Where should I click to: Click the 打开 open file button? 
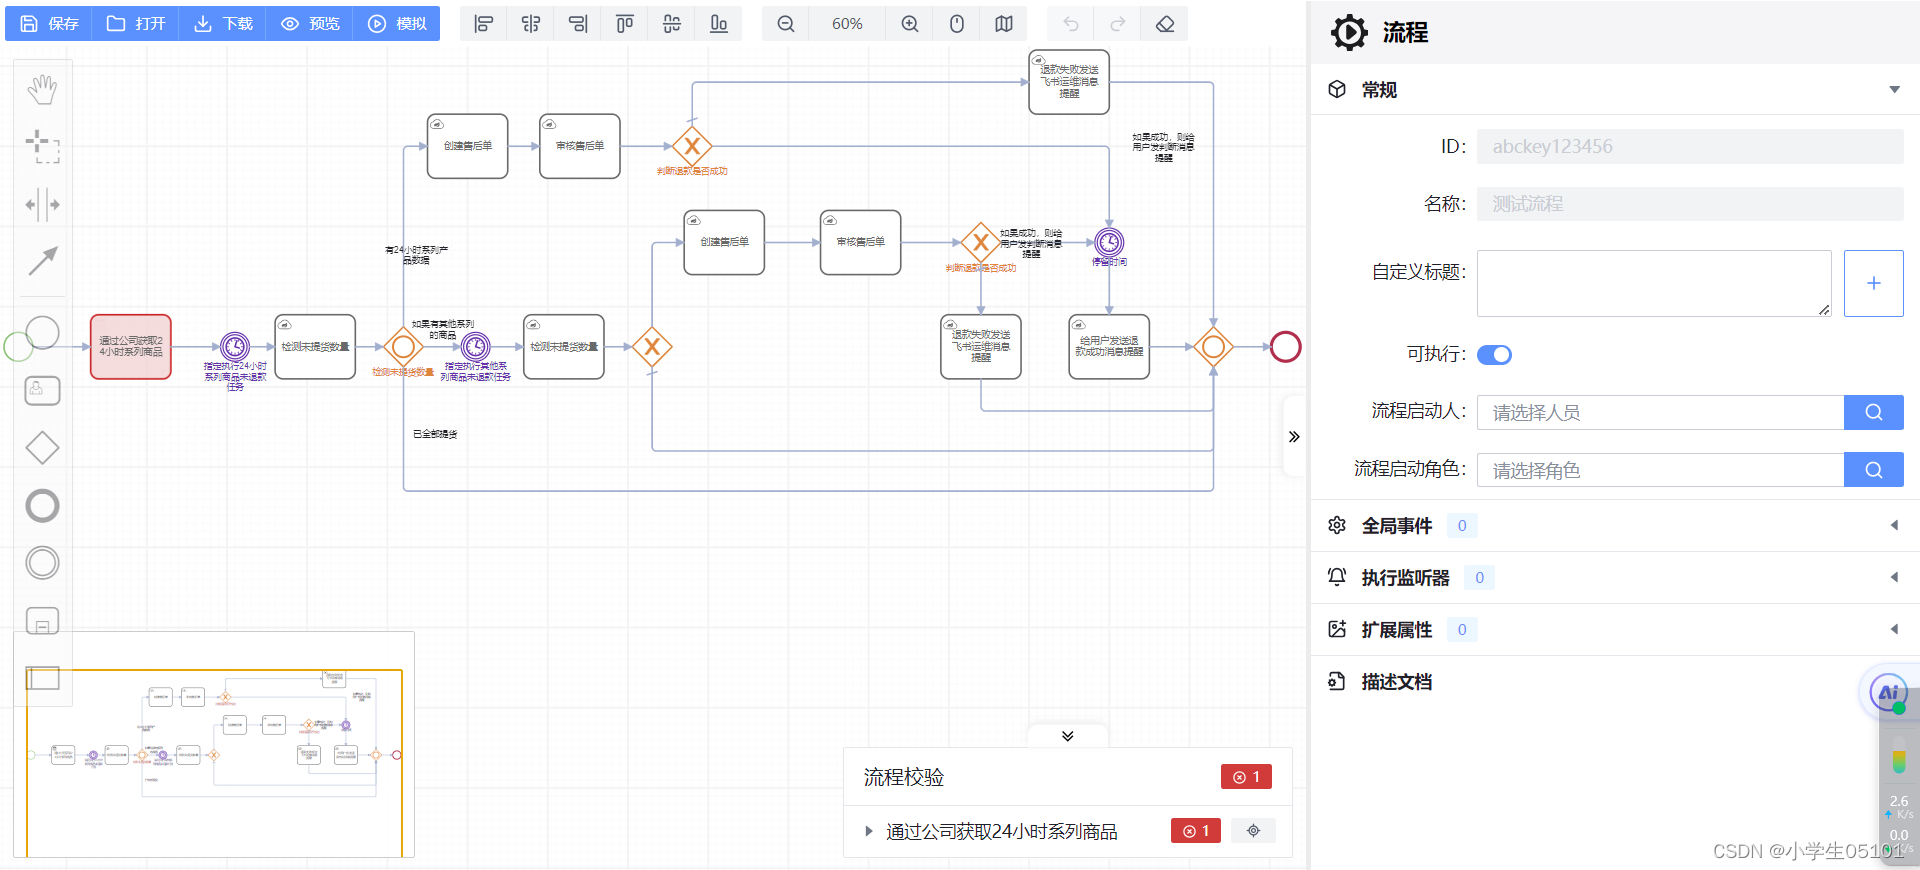(x=136, y=23)
